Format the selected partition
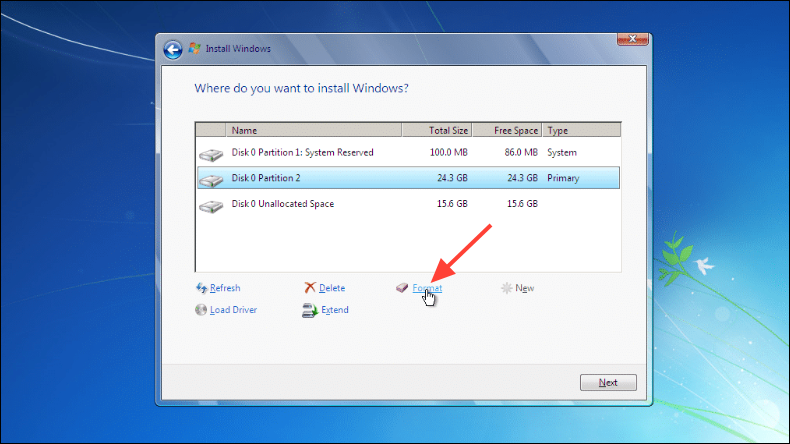790x444 pixels. 427,288
